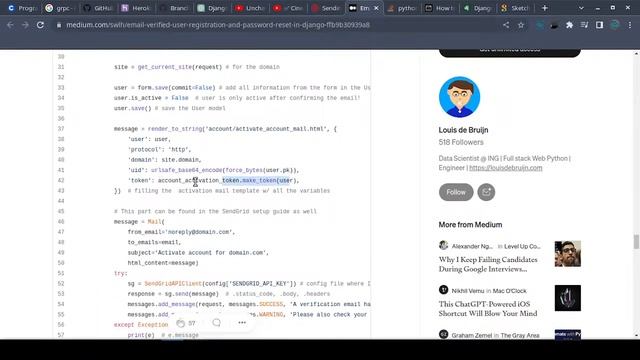
Task: Click 'SendGridAPIClient' on line 52
Action: coord(173,283)
